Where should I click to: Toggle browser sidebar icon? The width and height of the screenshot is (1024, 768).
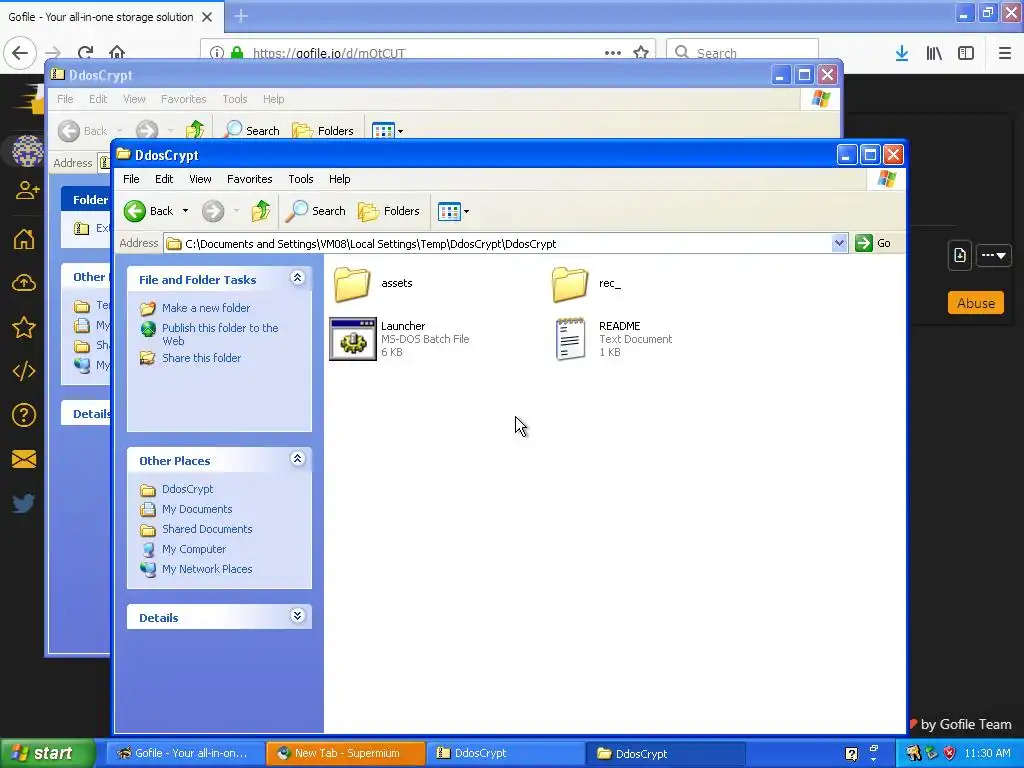point(966,53)
